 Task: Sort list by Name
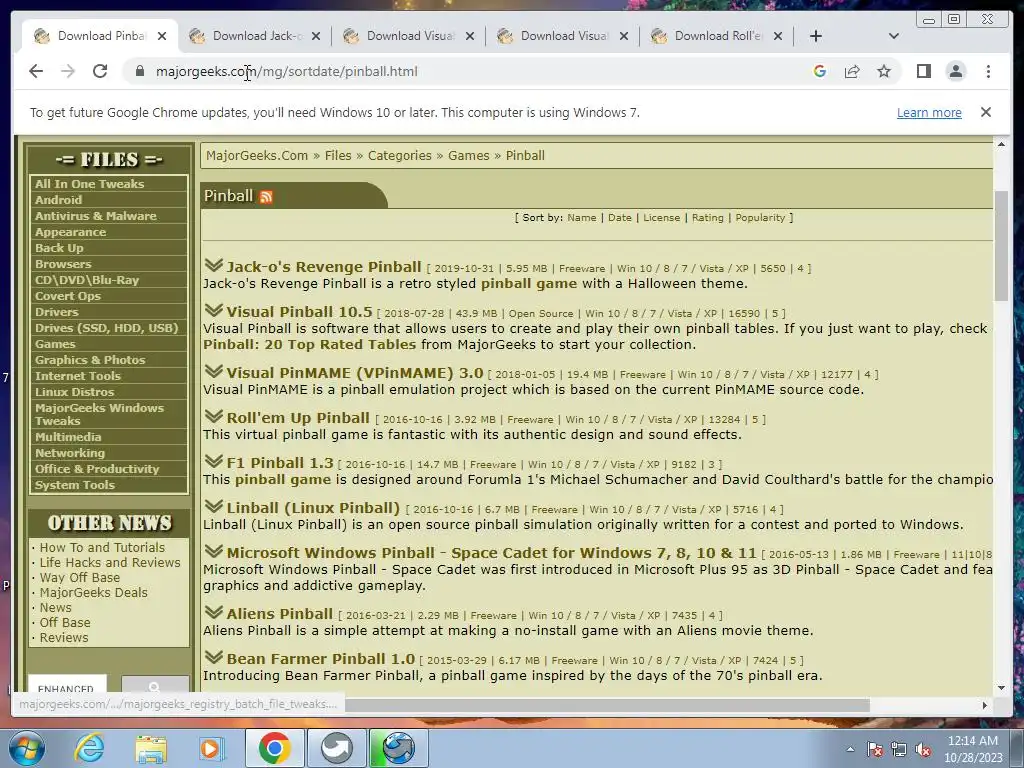581,217
